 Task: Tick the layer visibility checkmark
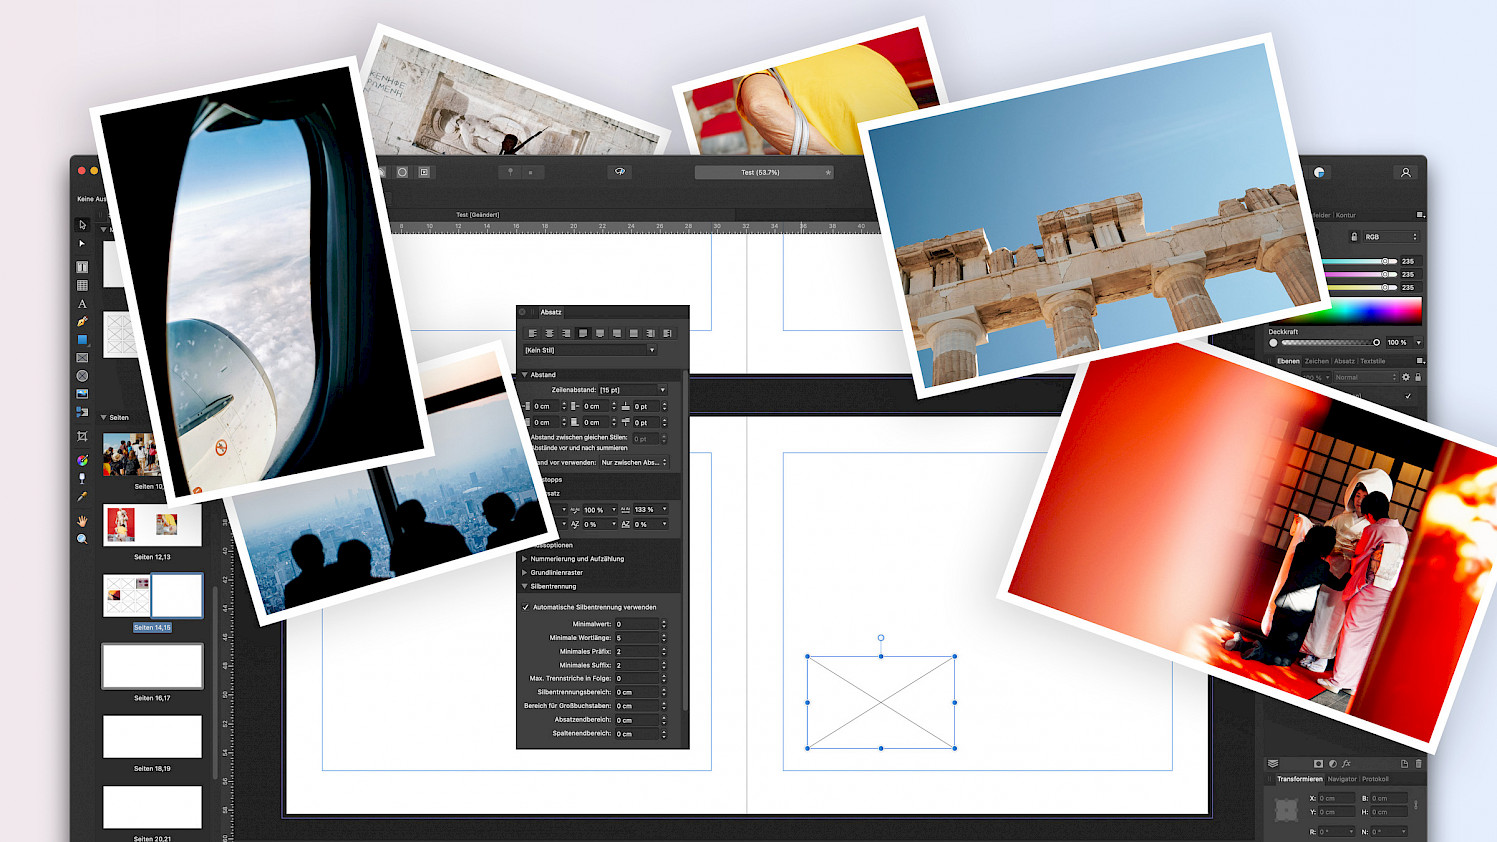(1408, 396)
